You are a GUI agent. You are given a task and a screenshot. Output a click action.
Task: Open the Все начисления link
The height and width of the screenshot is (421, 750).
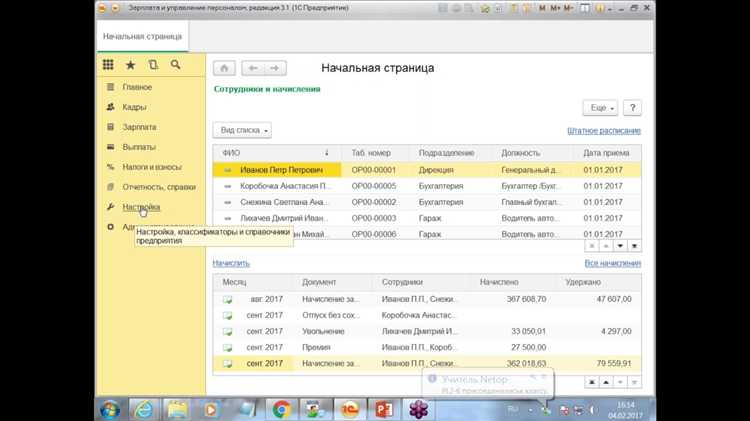pos(613,263)
